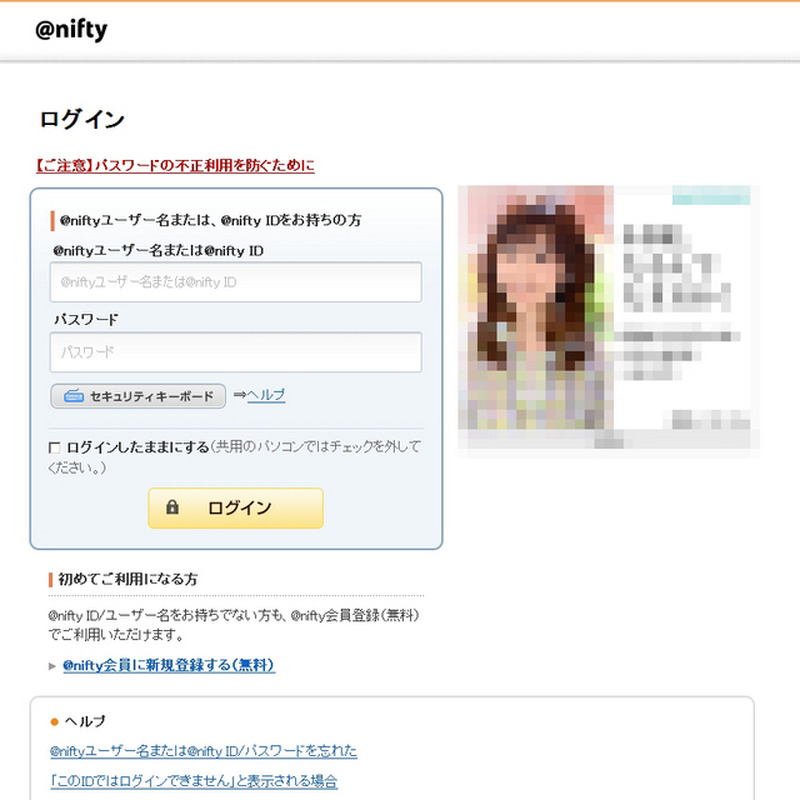Click the small triangle beside the new registration link
800x800 pixels.
pos(52,666)
